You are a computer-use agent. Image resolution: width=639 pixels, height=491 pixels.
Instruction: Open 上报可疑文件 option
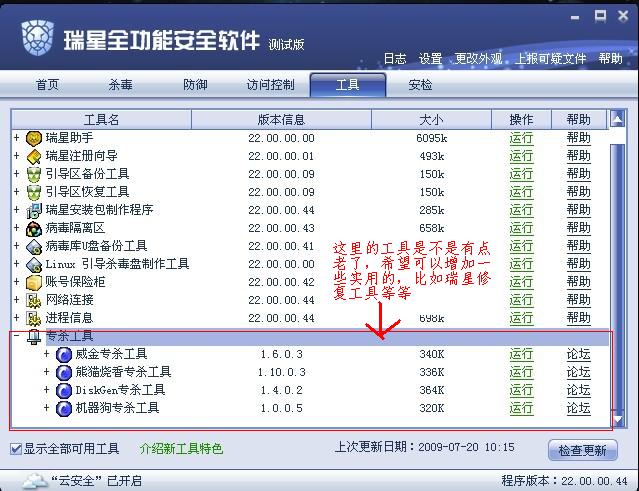coord(551,59)
